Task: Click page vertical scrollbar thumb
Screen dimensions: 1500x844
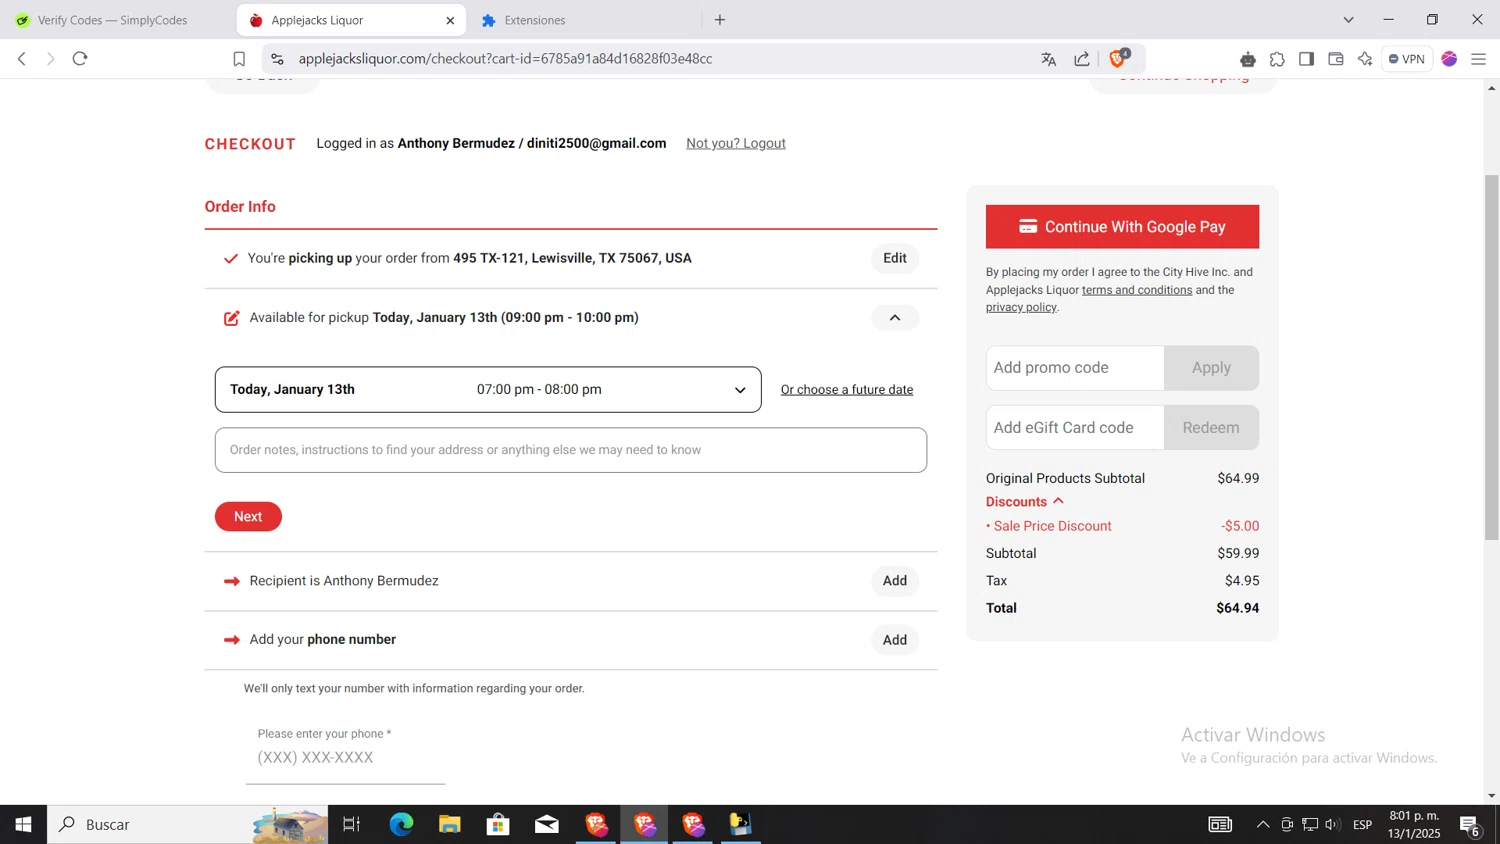Action: (x=1491, y=357)
